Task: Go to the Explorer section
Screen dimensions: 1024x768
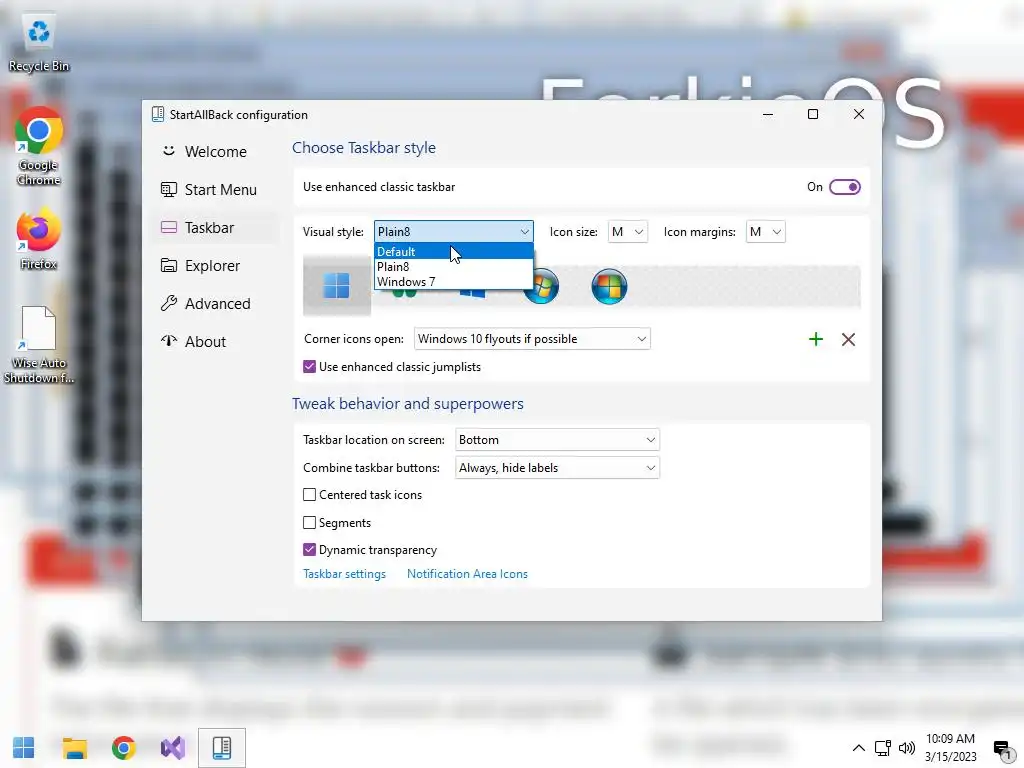Action: click(x=216, y=266)
